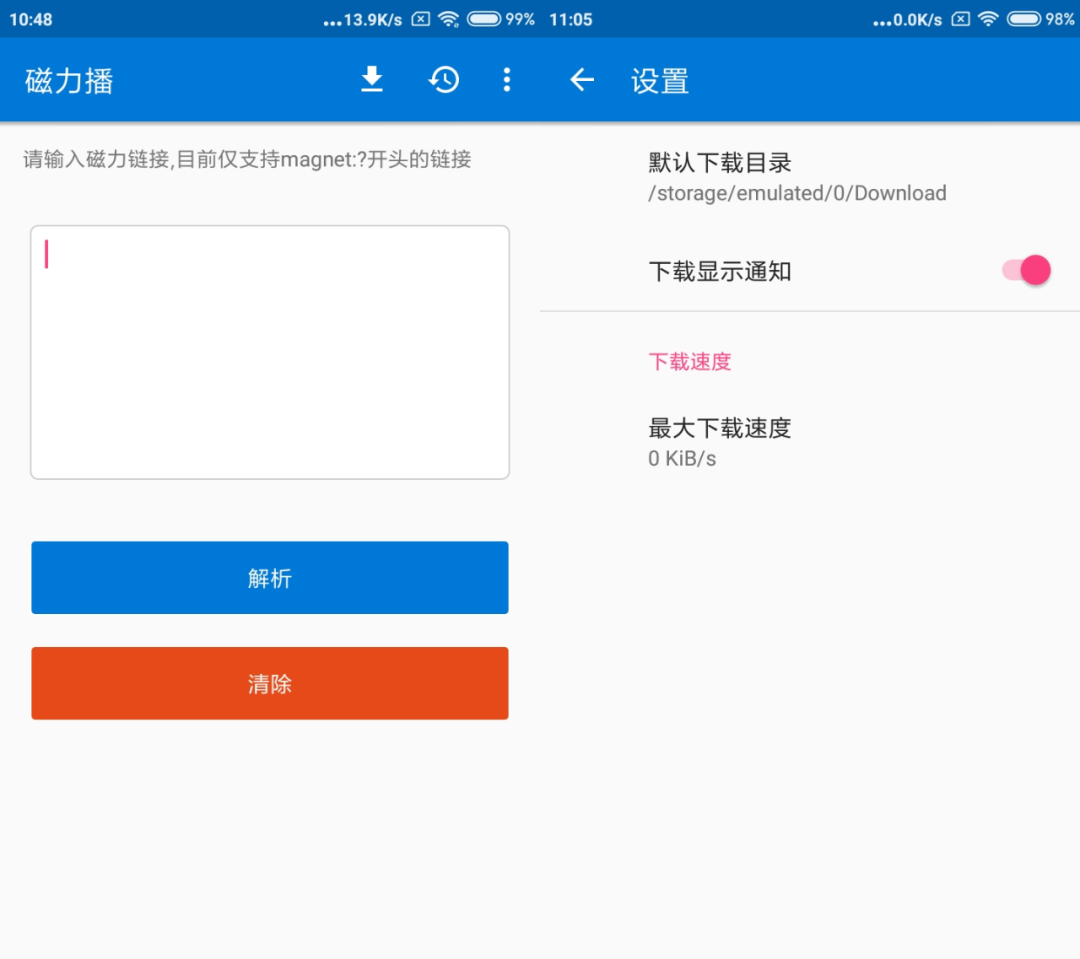1080x959 pixels.
Task: Open the three-dot overflow menu
Action: point(507,79)
